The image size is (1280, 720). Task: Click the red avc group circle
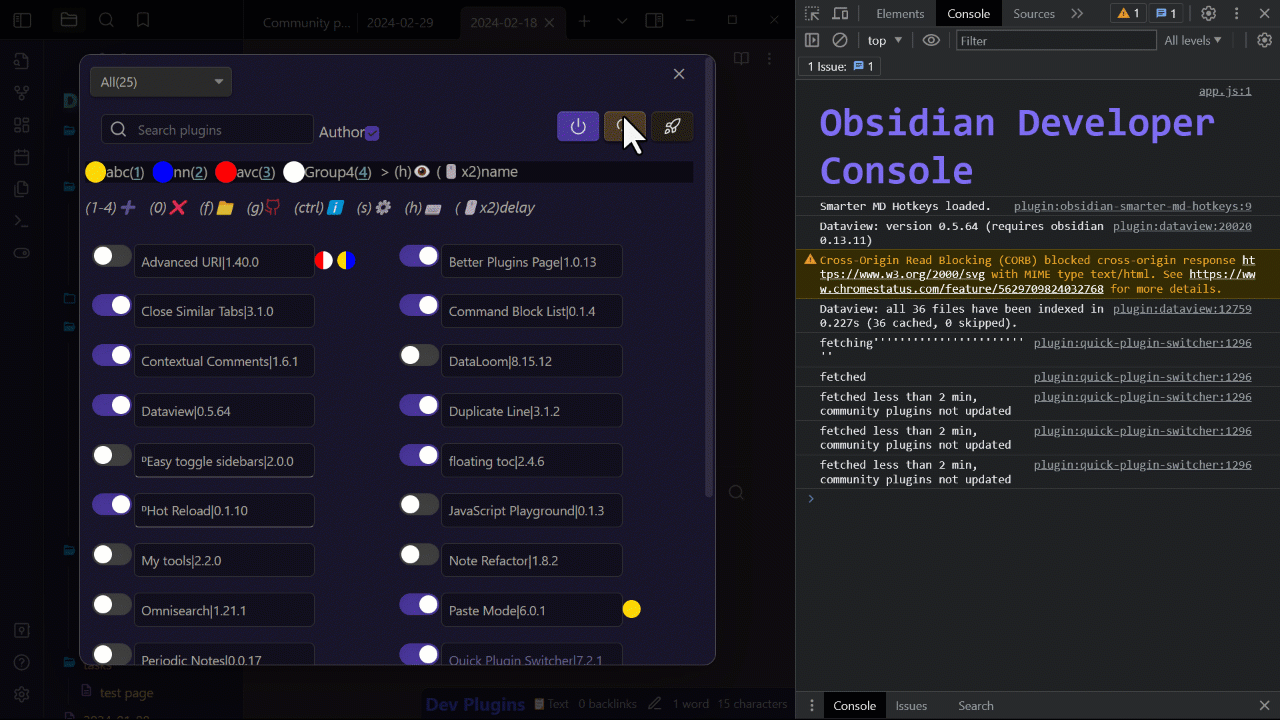[226, 172]
